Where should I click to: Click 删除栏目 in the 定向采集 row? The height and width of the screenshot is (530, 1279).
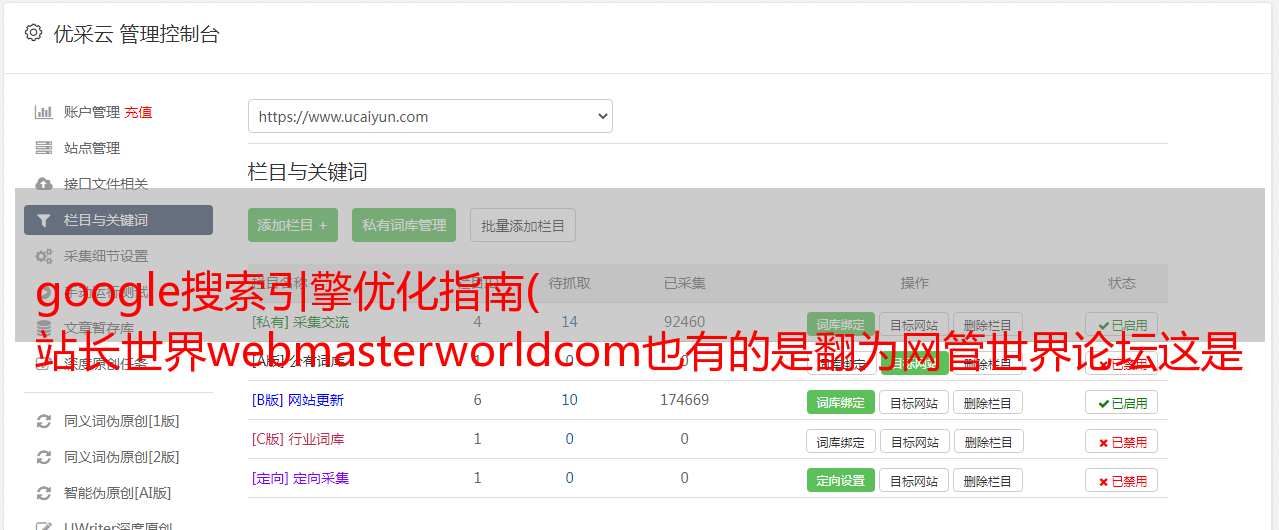coord(988,480)
